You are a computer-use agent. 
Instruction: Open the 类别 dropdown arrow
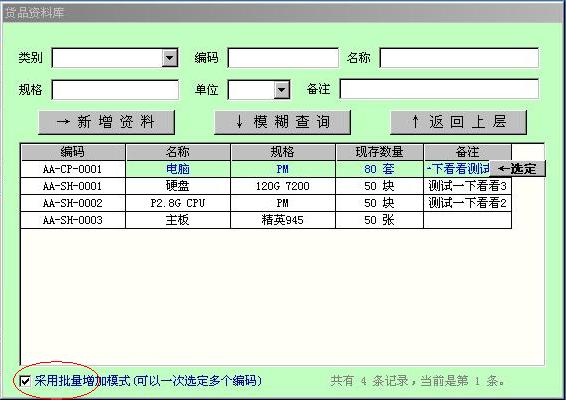click(170, 58)
